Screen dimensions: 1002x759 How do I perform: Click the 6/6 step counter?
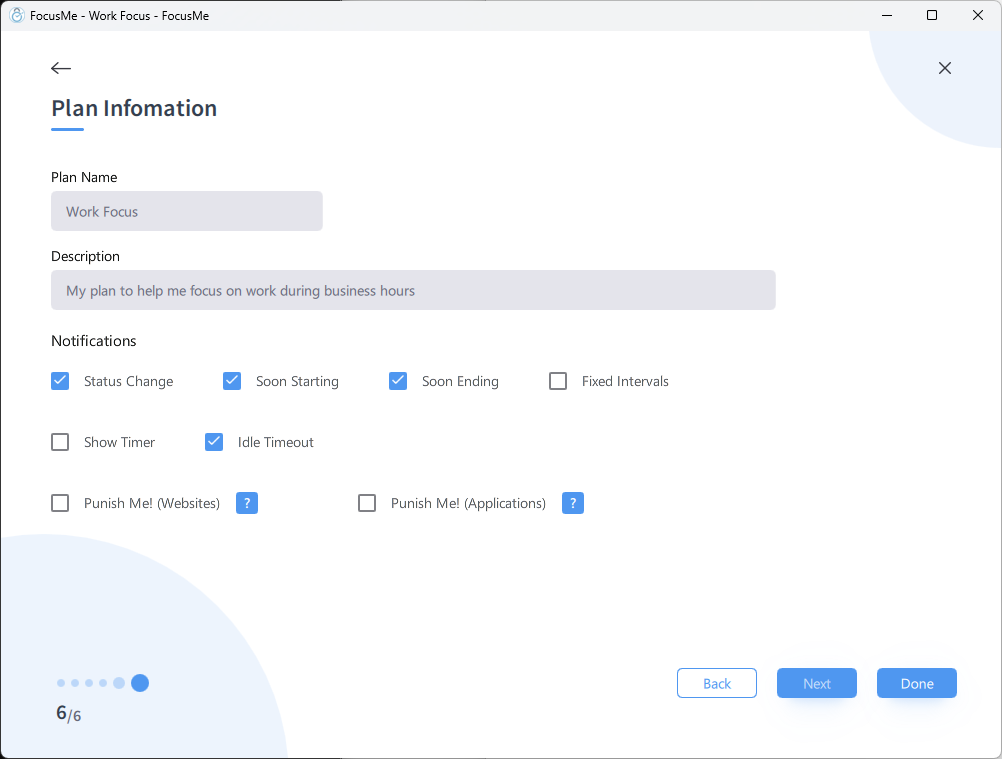68,713
